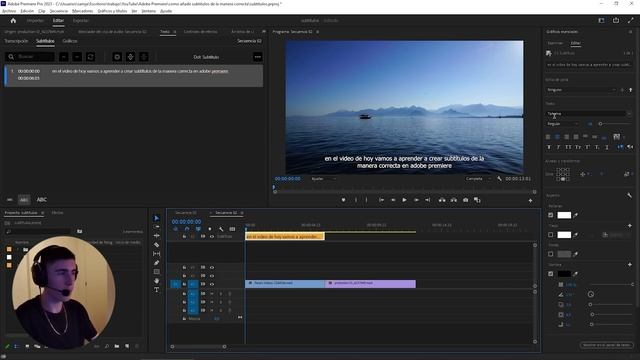
Task: Switch to Efectos tab beside Project
Action: click(x=58, y=213)
